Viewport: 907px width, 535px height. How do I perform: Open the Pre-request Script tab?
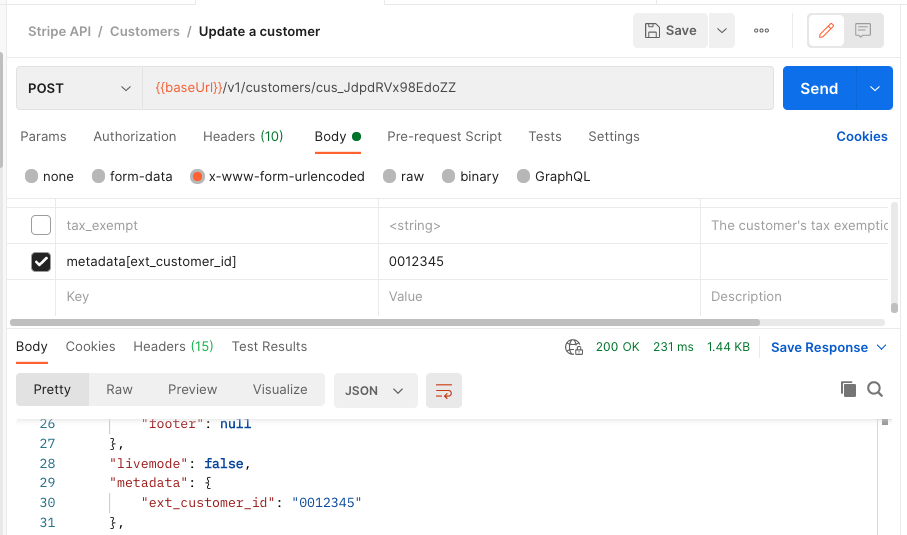tap(444, 136)
